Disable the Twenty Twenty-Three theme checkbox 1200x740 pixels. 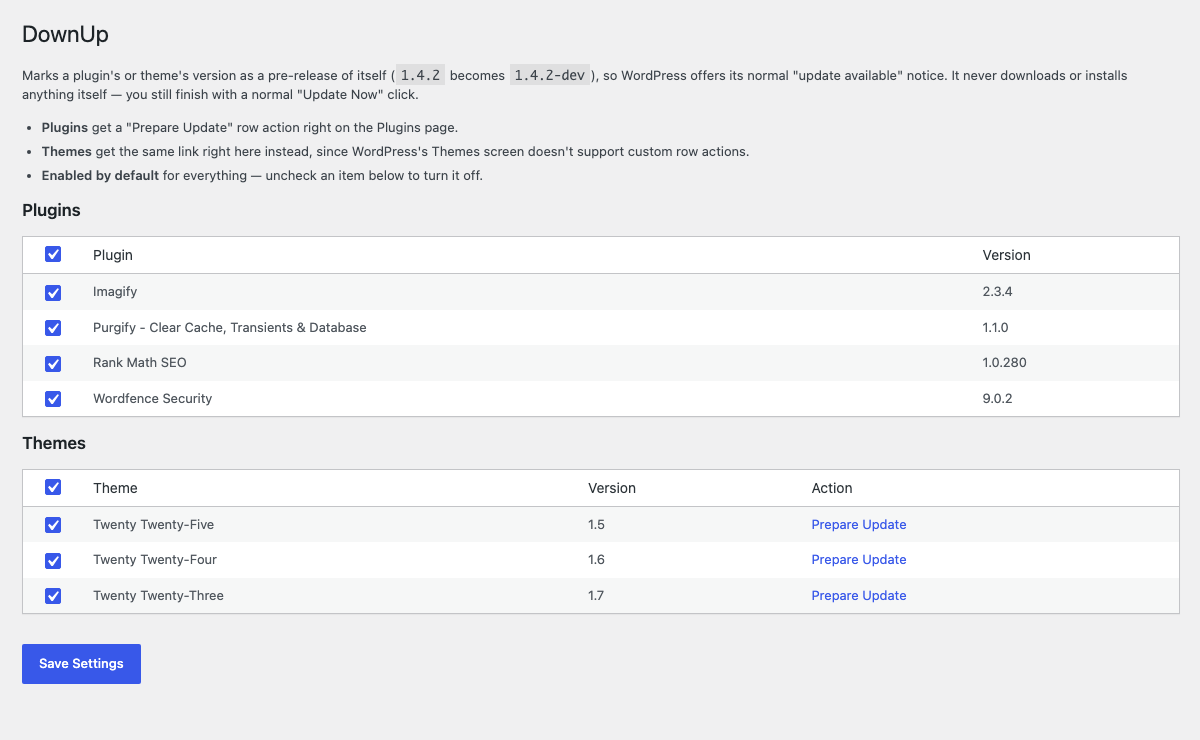click(53, 596)
